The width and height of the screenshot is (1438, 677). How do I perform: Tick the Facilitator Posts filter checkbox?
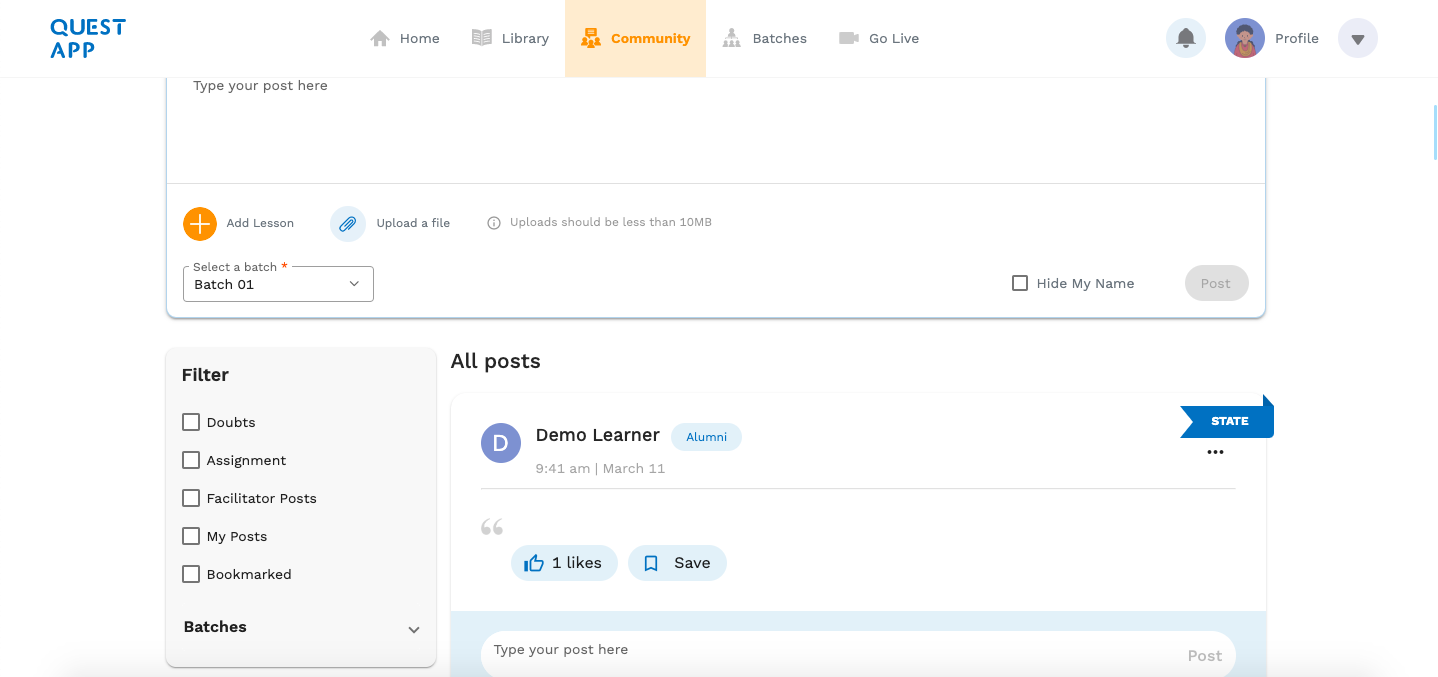[x=191, y=498]
